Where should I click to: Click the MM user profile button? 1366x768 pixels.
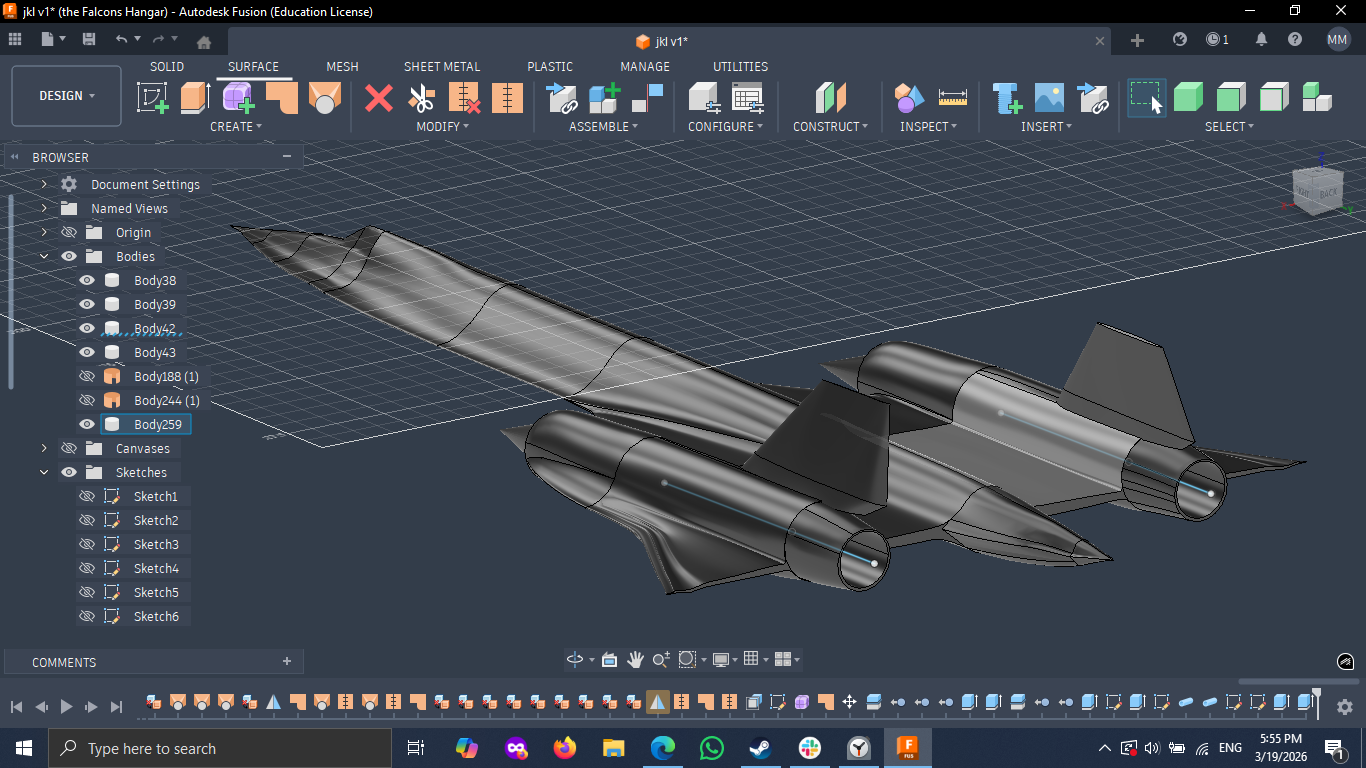coord(1338,39)
